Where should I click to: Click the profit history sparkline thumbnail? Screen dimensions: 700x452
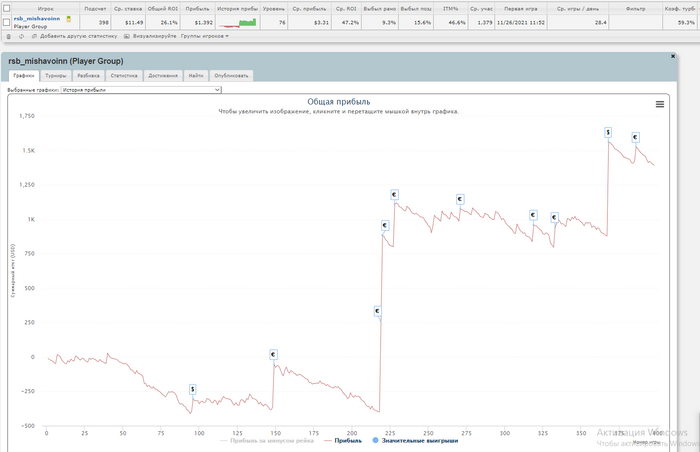pos(236,21)
